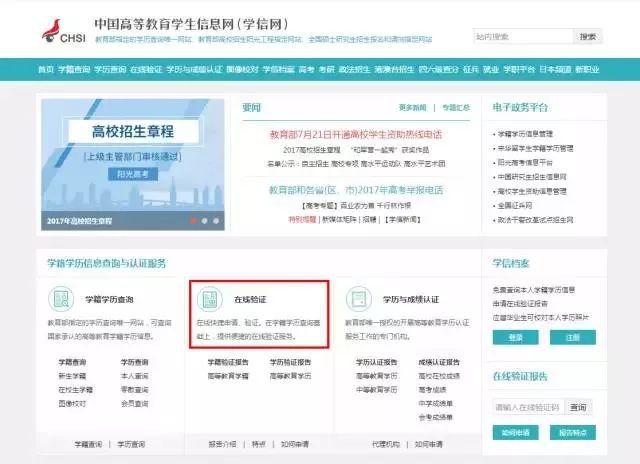Open 代理机构 footer link

(386, 444)
